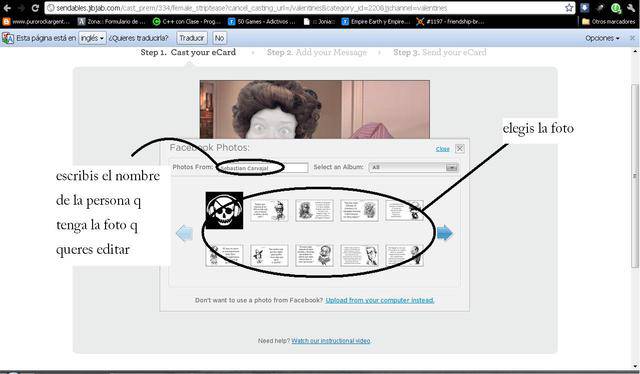The height and width of the screenshot is (374, 640).
Task: Select Step 3 Send your eCard
Action: (440, 52)
